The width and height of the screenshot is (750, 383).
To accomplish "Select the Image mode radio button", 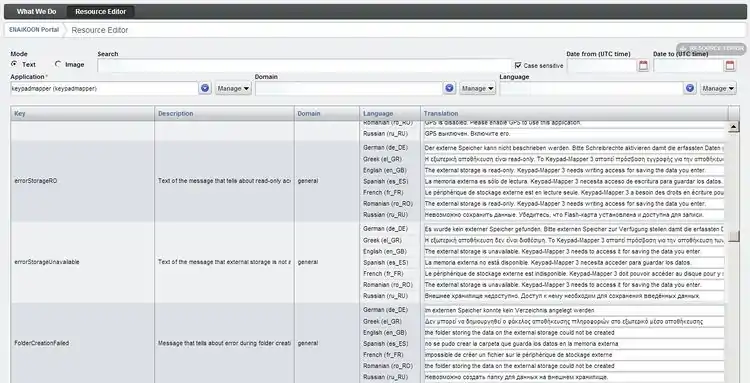I will point(58,64).
